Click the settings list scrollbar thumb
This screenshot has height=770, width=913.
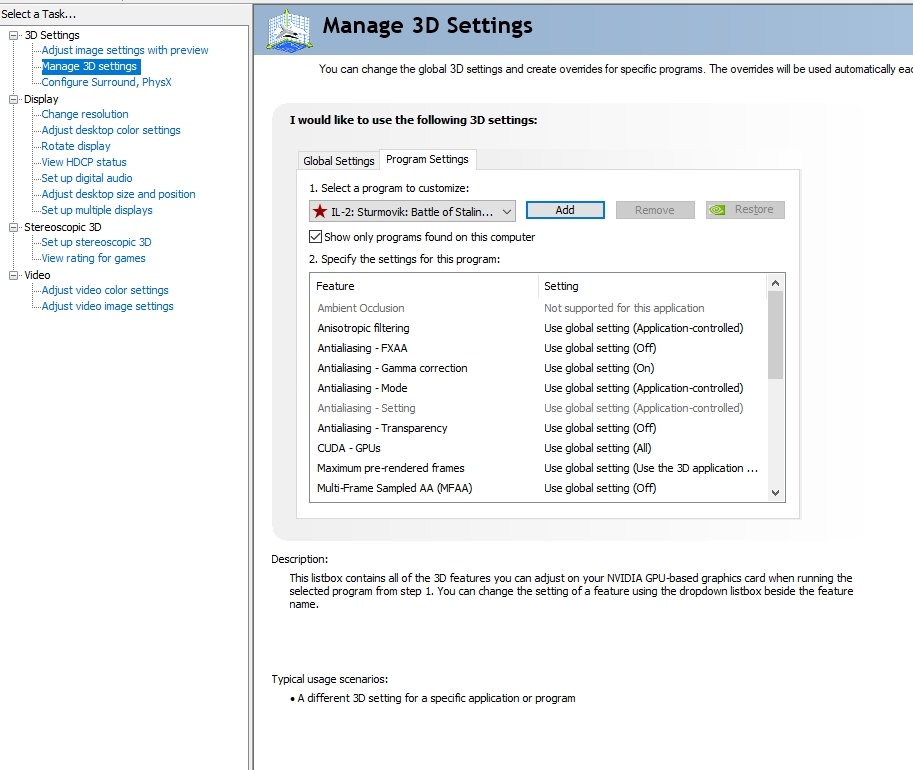click(775, 335)
